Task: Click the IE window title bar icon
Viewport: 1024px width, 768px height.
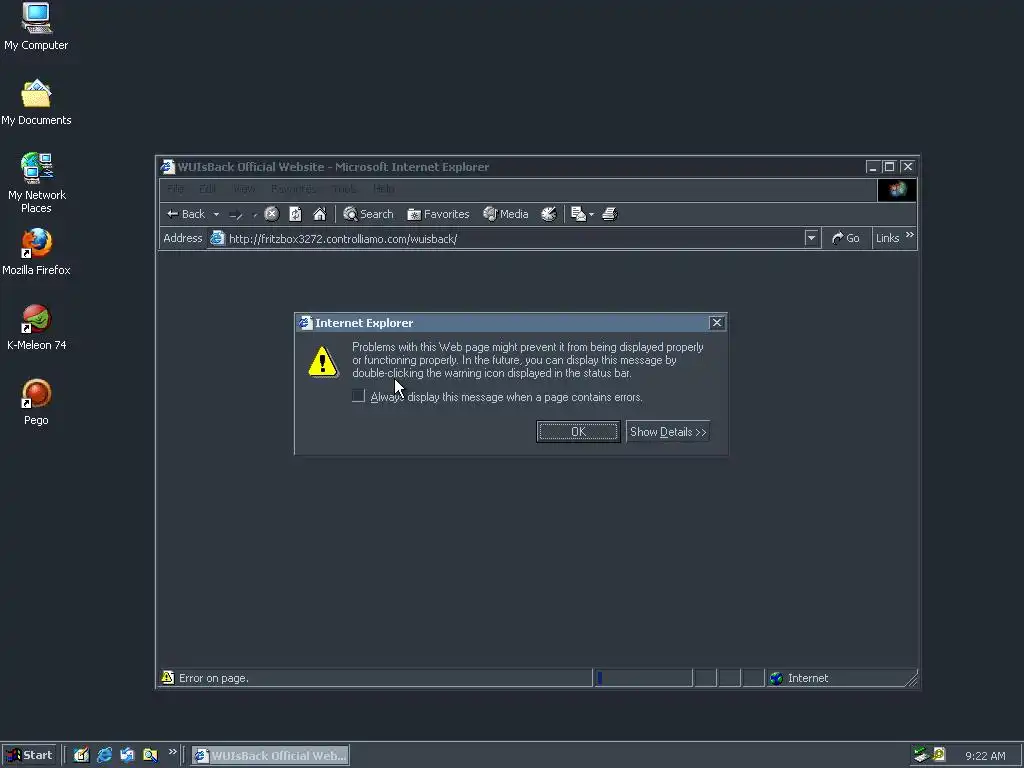Action: [x=168, y=167]
